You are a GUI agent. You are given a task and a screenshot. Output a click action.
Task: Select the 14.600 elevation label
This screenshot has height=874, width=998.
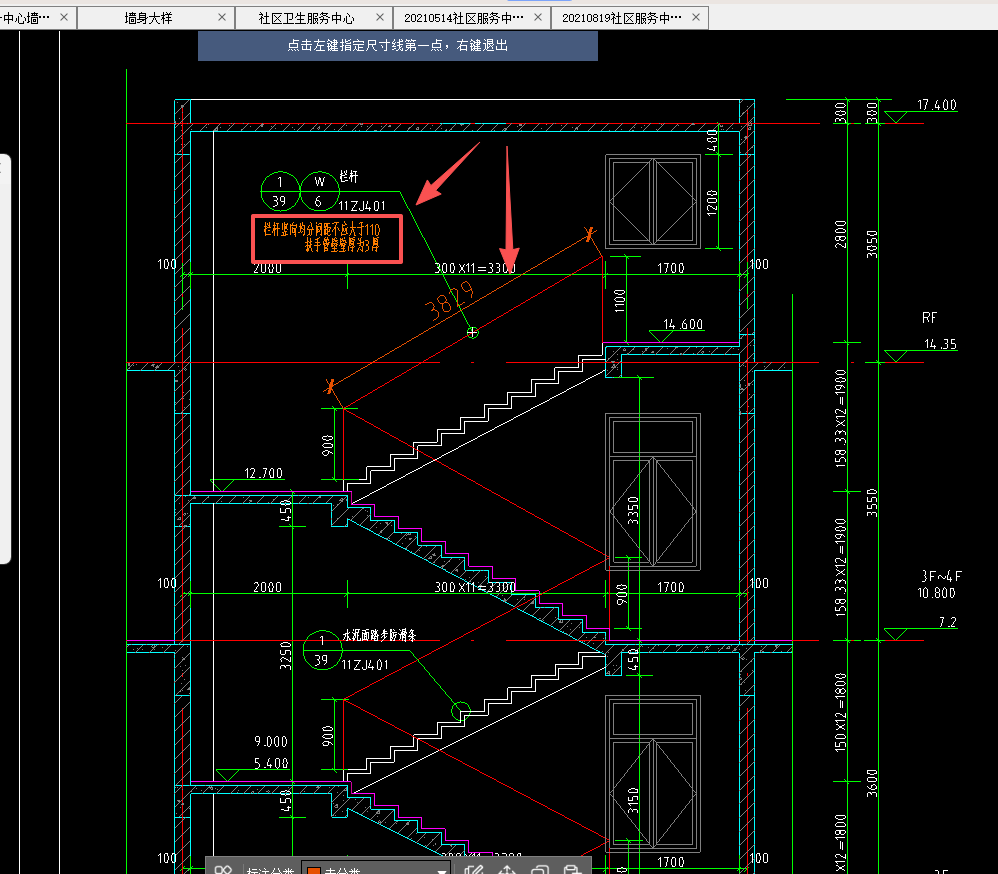click(683, 324)
